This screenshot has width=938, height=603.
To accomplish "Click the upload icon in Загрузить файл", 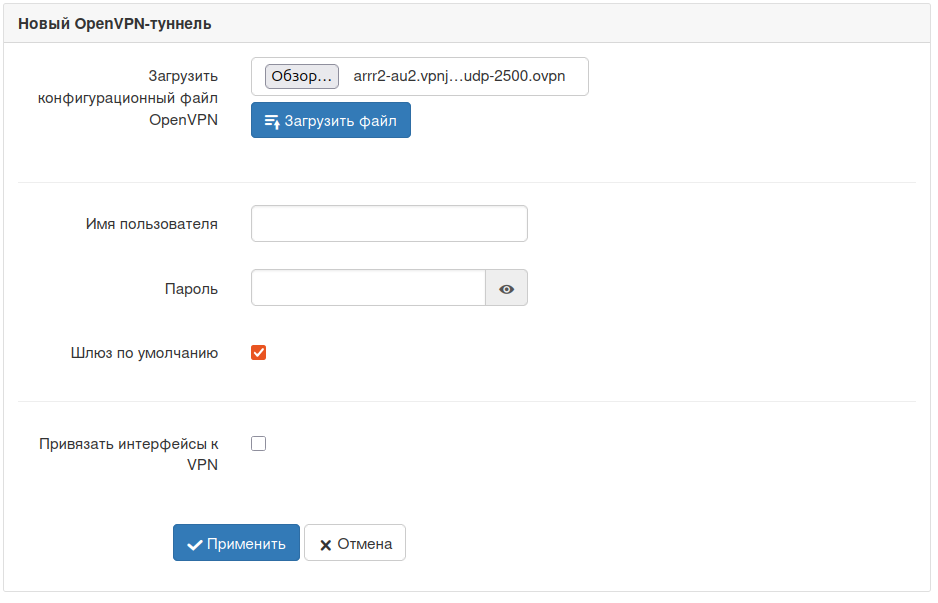I will 272,121.
